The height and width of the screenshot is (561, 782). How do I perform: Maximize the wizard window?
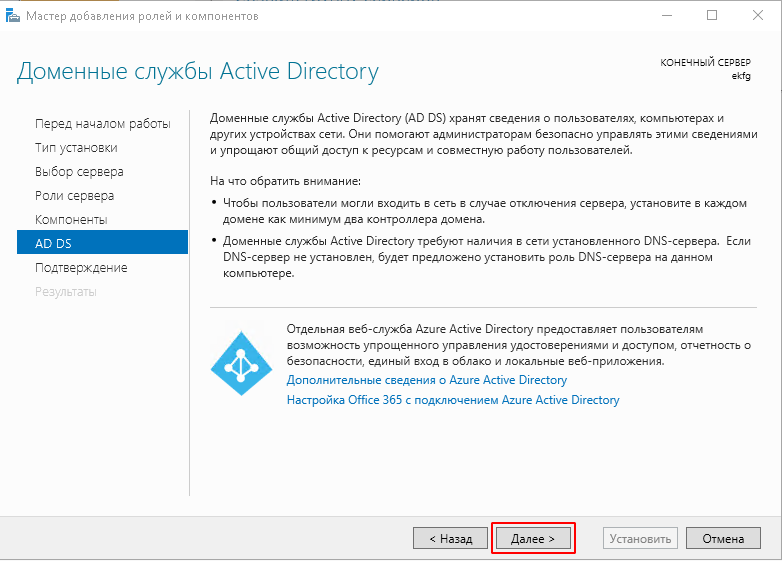coord(712,16)
